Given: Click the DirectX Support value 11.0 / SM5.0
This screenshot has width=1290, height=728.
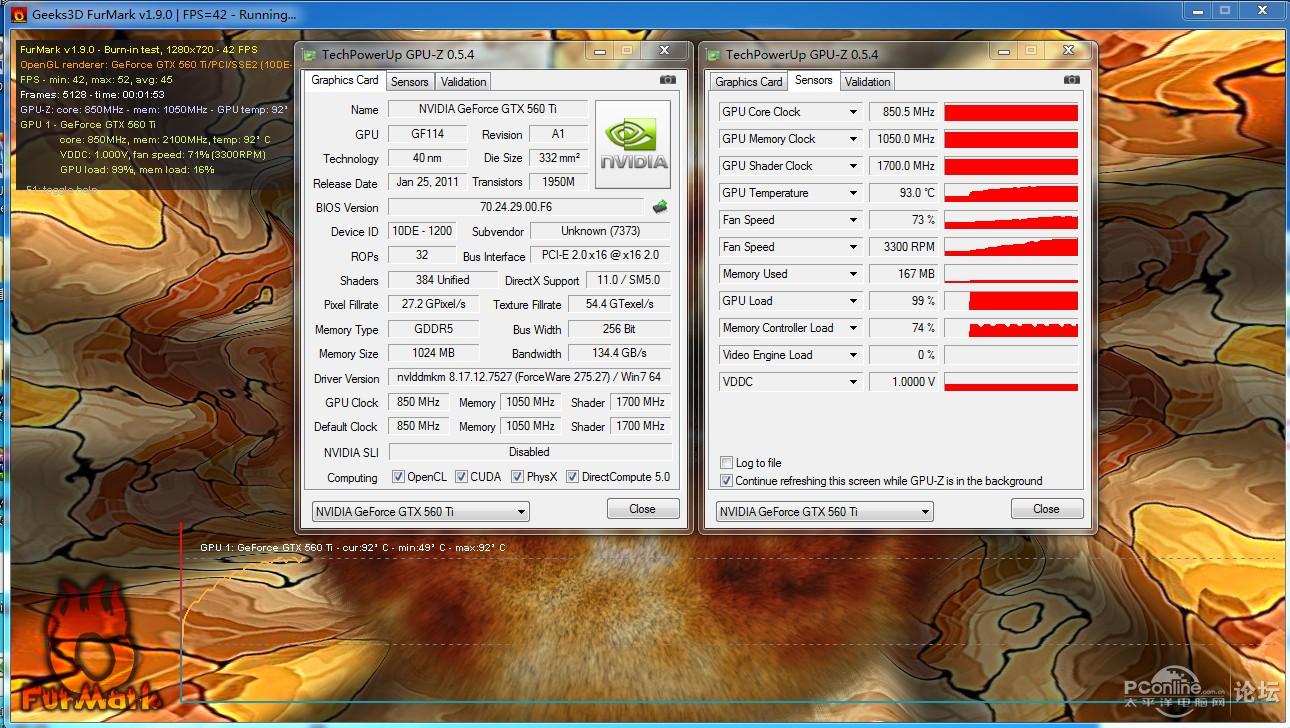Looking at the screenshot, I should click(x=627, y=280).
